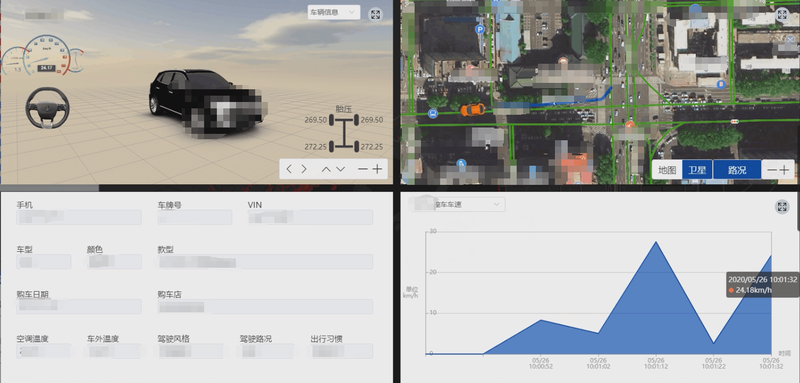Open the 车速 chart metric dropdown
This screenshot has width=800, height=383.
tap(458, 205)
